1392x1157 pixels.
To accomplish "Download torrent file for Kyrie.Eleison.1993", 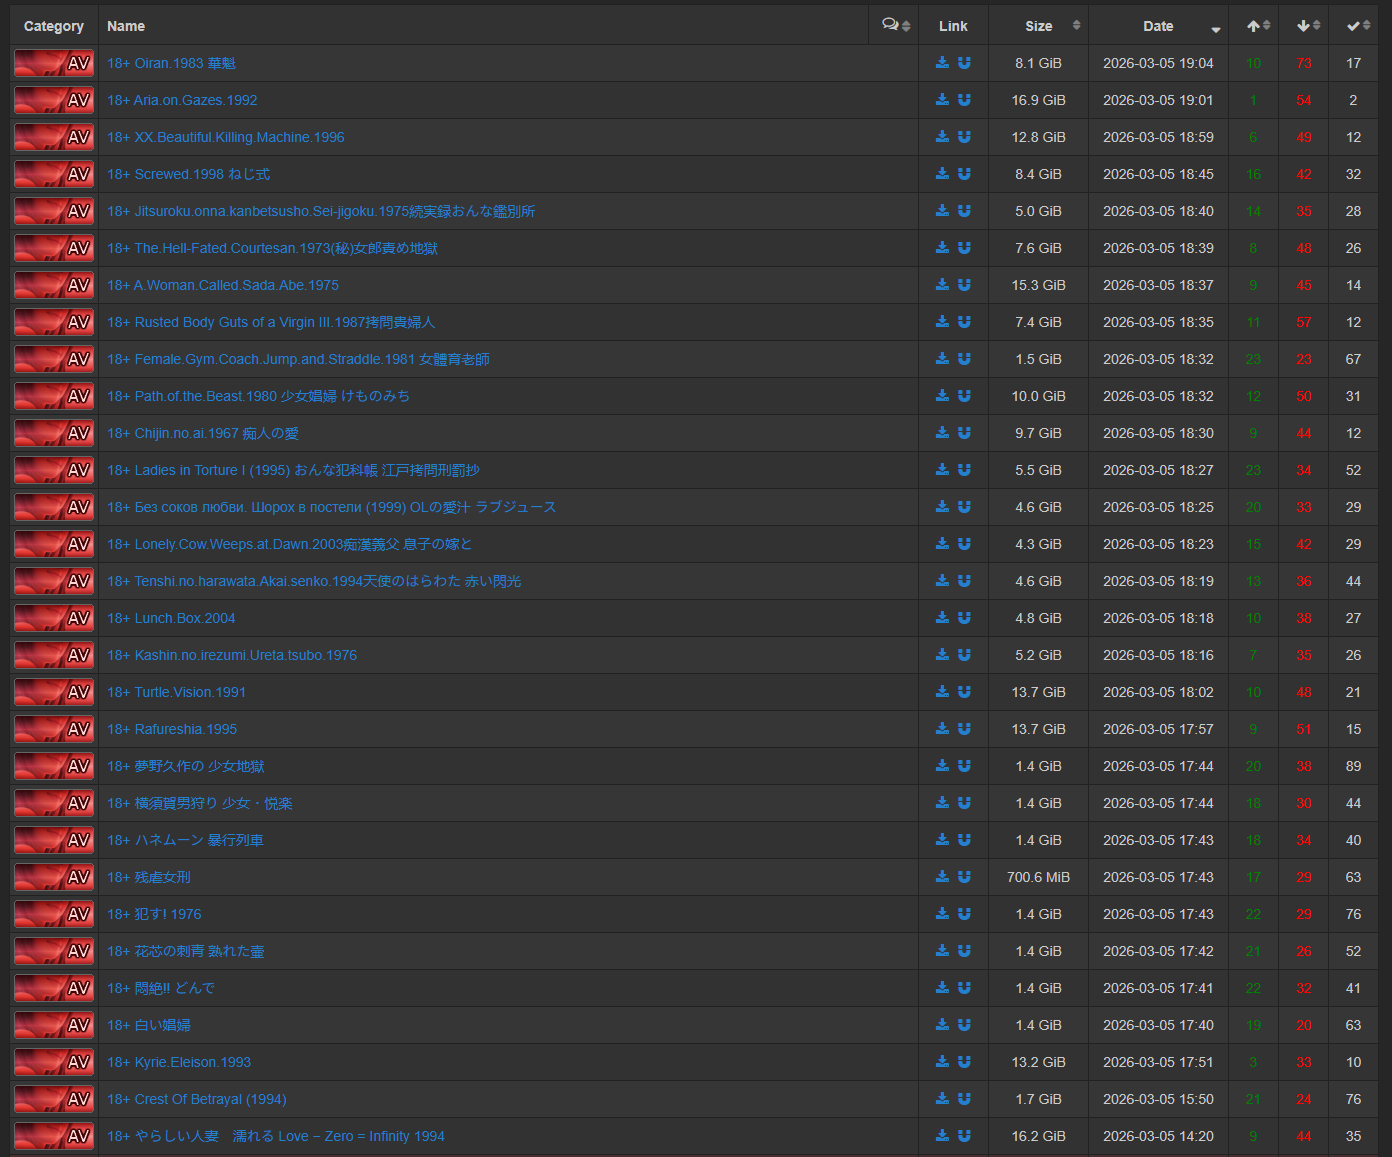I will coord(942,1062).
